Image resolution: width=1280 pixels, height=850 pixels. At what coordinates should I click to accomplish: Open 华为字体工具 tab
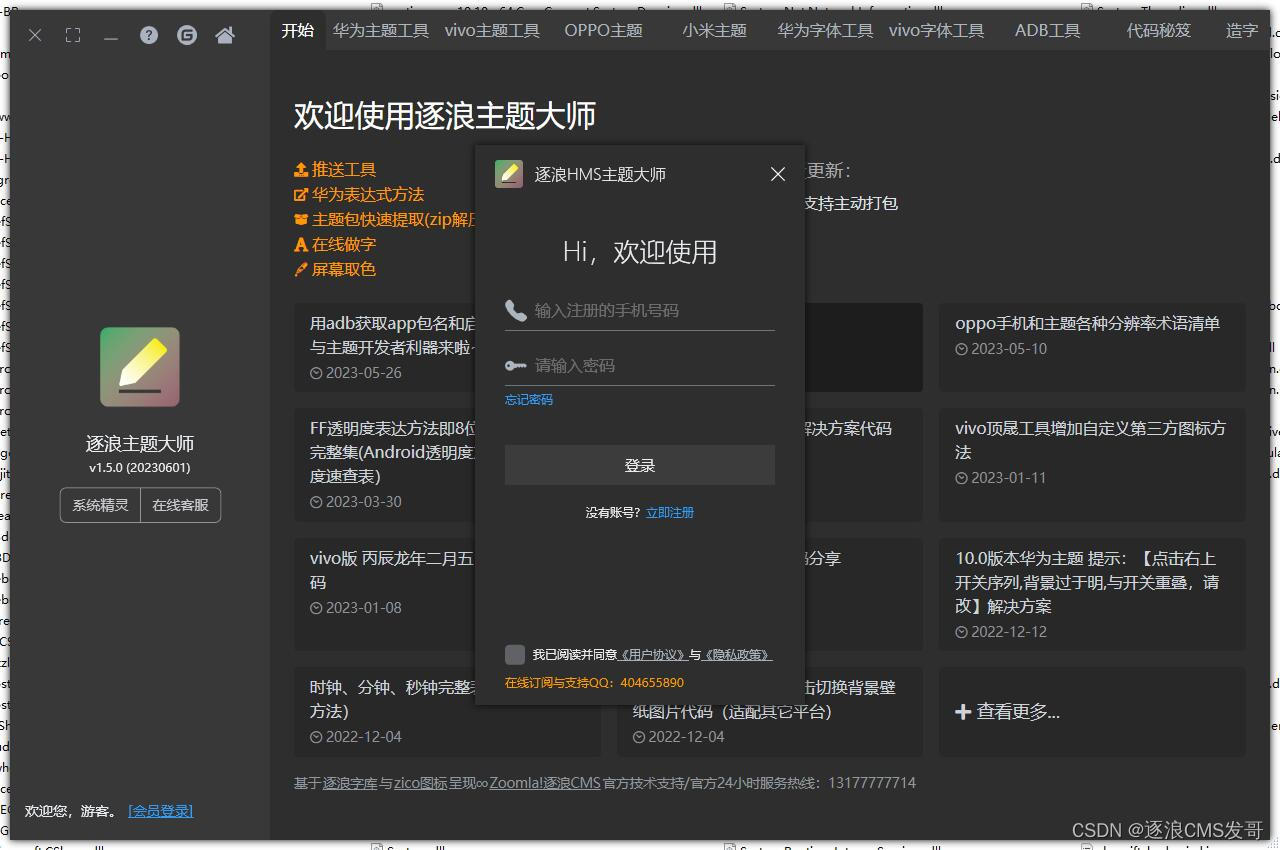[x=826, y=30]
